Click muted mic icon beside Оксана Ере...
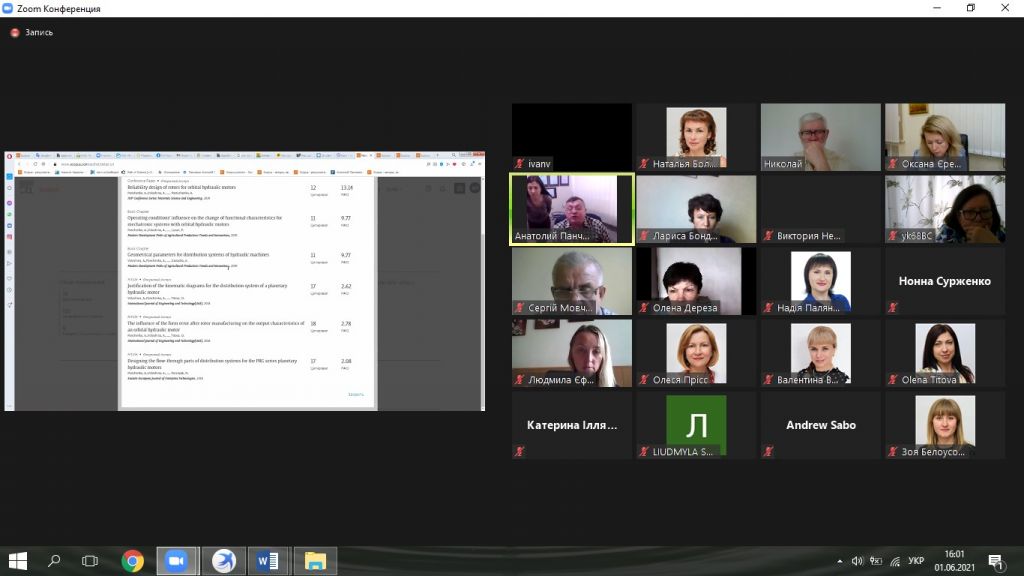 pyautogui.click(x=893, y=164)
